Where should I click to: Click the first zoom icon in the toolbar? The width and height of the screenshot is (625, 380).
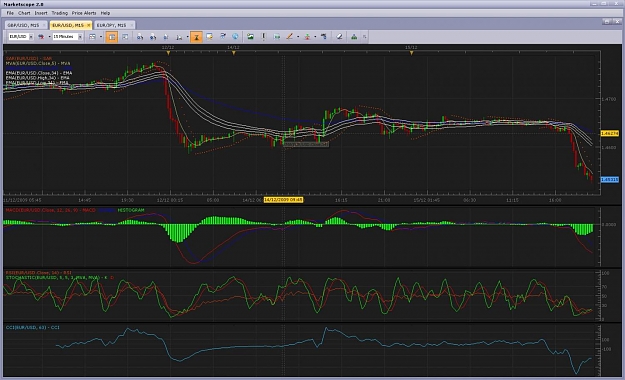coord(140,37)
